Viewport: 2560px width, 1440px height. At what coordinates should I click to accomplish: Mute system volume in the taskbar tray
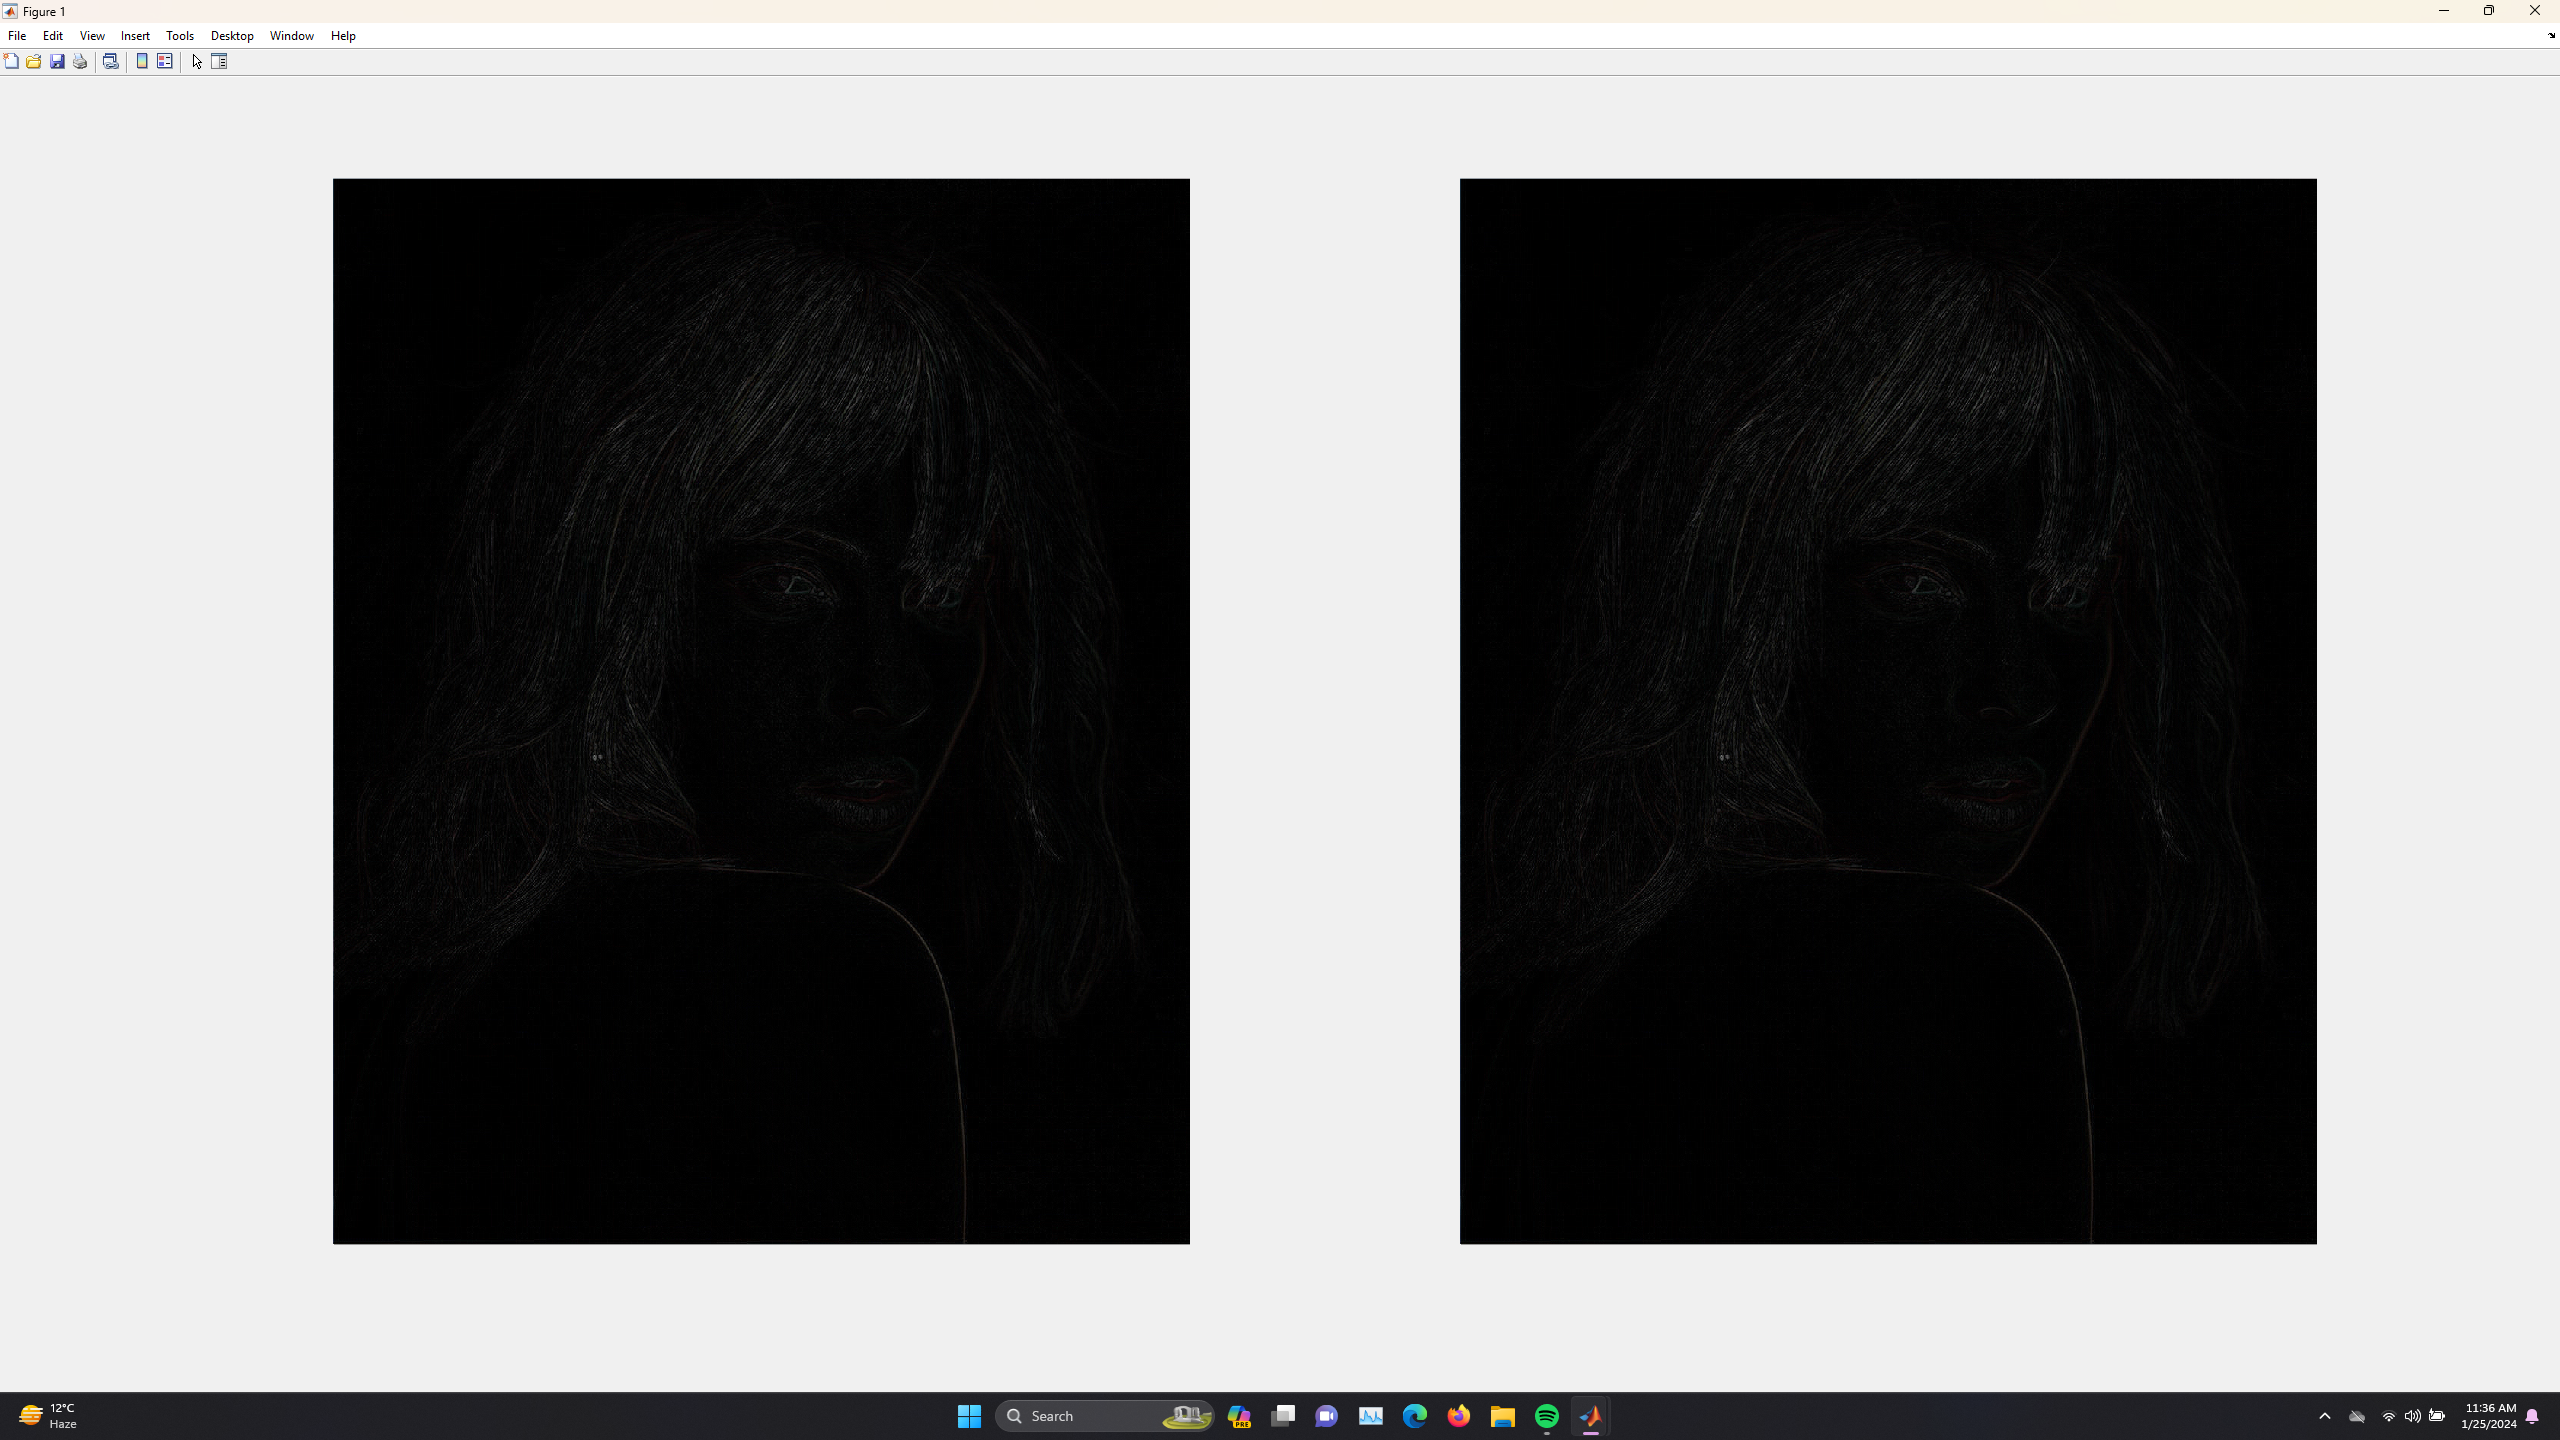pyautogui.click(x=2410, y=1416)
